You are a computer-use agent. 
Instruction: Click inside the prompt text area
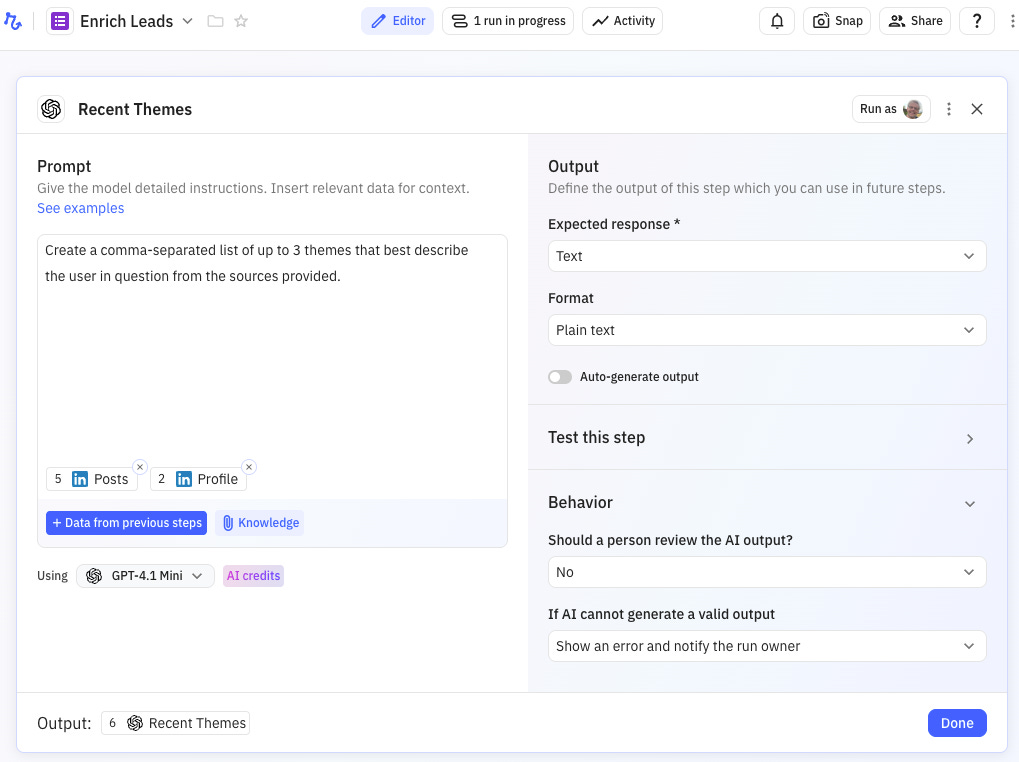[272, 360]
